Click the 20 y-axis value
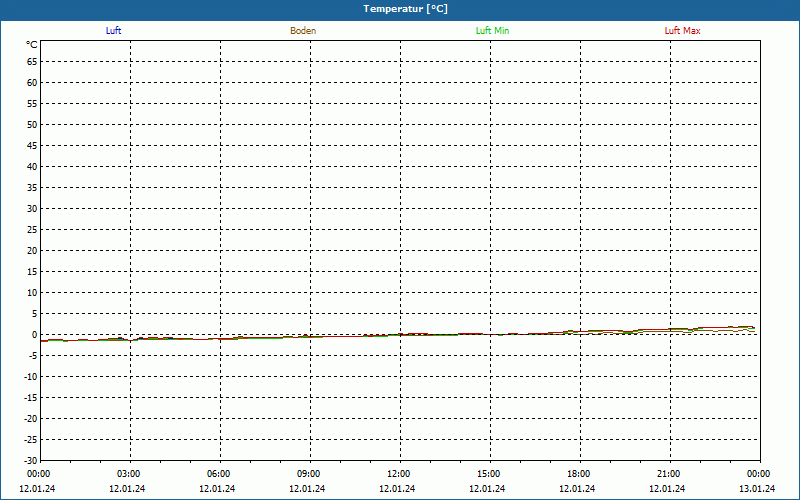Viewport: 800px width, 500px height. 32,251
